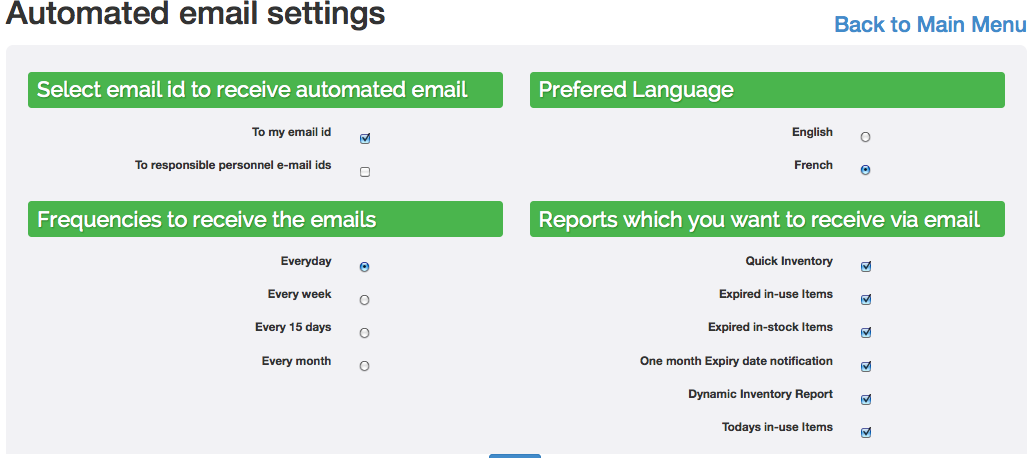Select English as preferred language
The height and width of the screenshot is (458, 1031).
(x=865, y=137)
